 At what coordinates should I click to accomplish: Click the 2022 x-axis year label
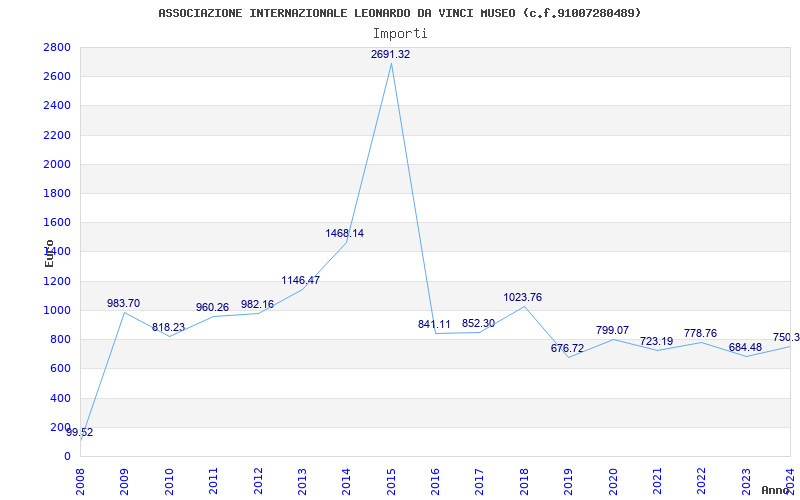coord(702,481)
